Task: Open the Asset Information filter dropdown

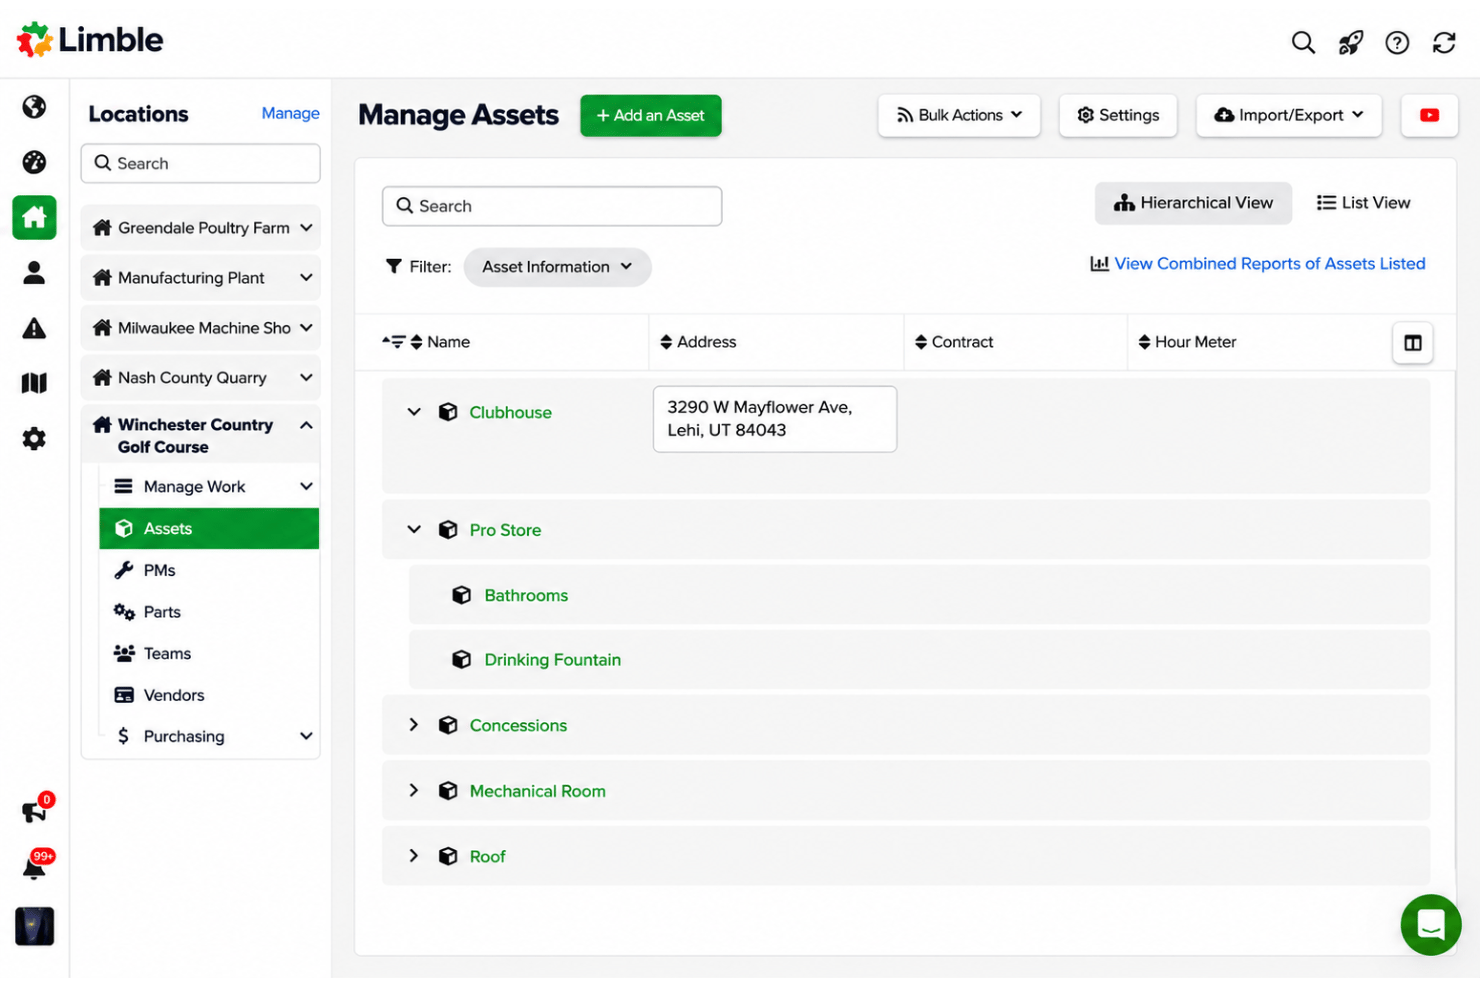Action: tap(557, 267)
